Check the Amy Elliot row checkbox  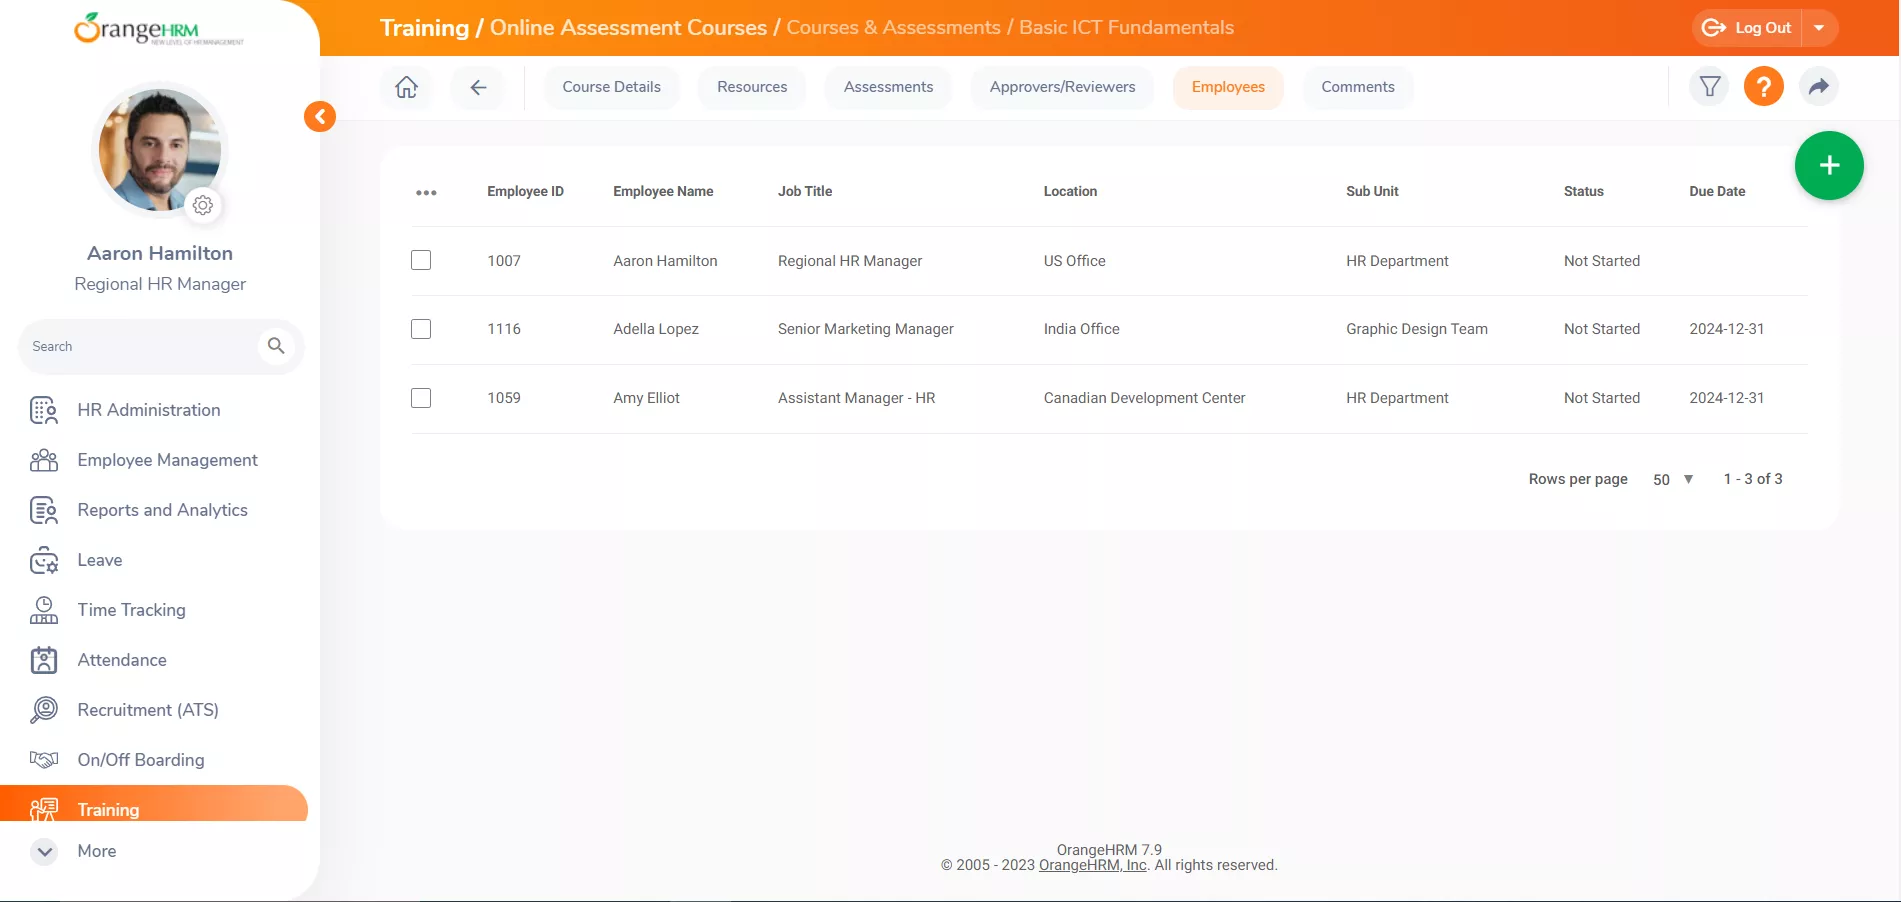pos(421,398)
